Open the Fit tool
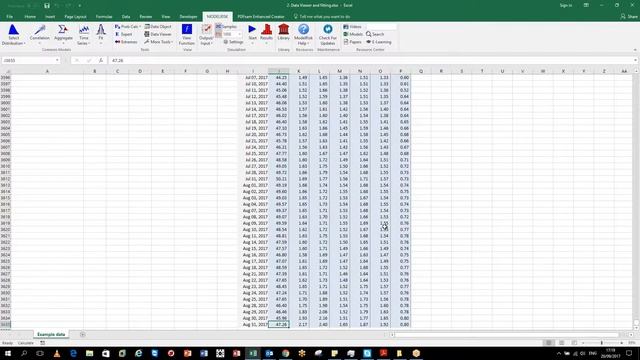 101,34
